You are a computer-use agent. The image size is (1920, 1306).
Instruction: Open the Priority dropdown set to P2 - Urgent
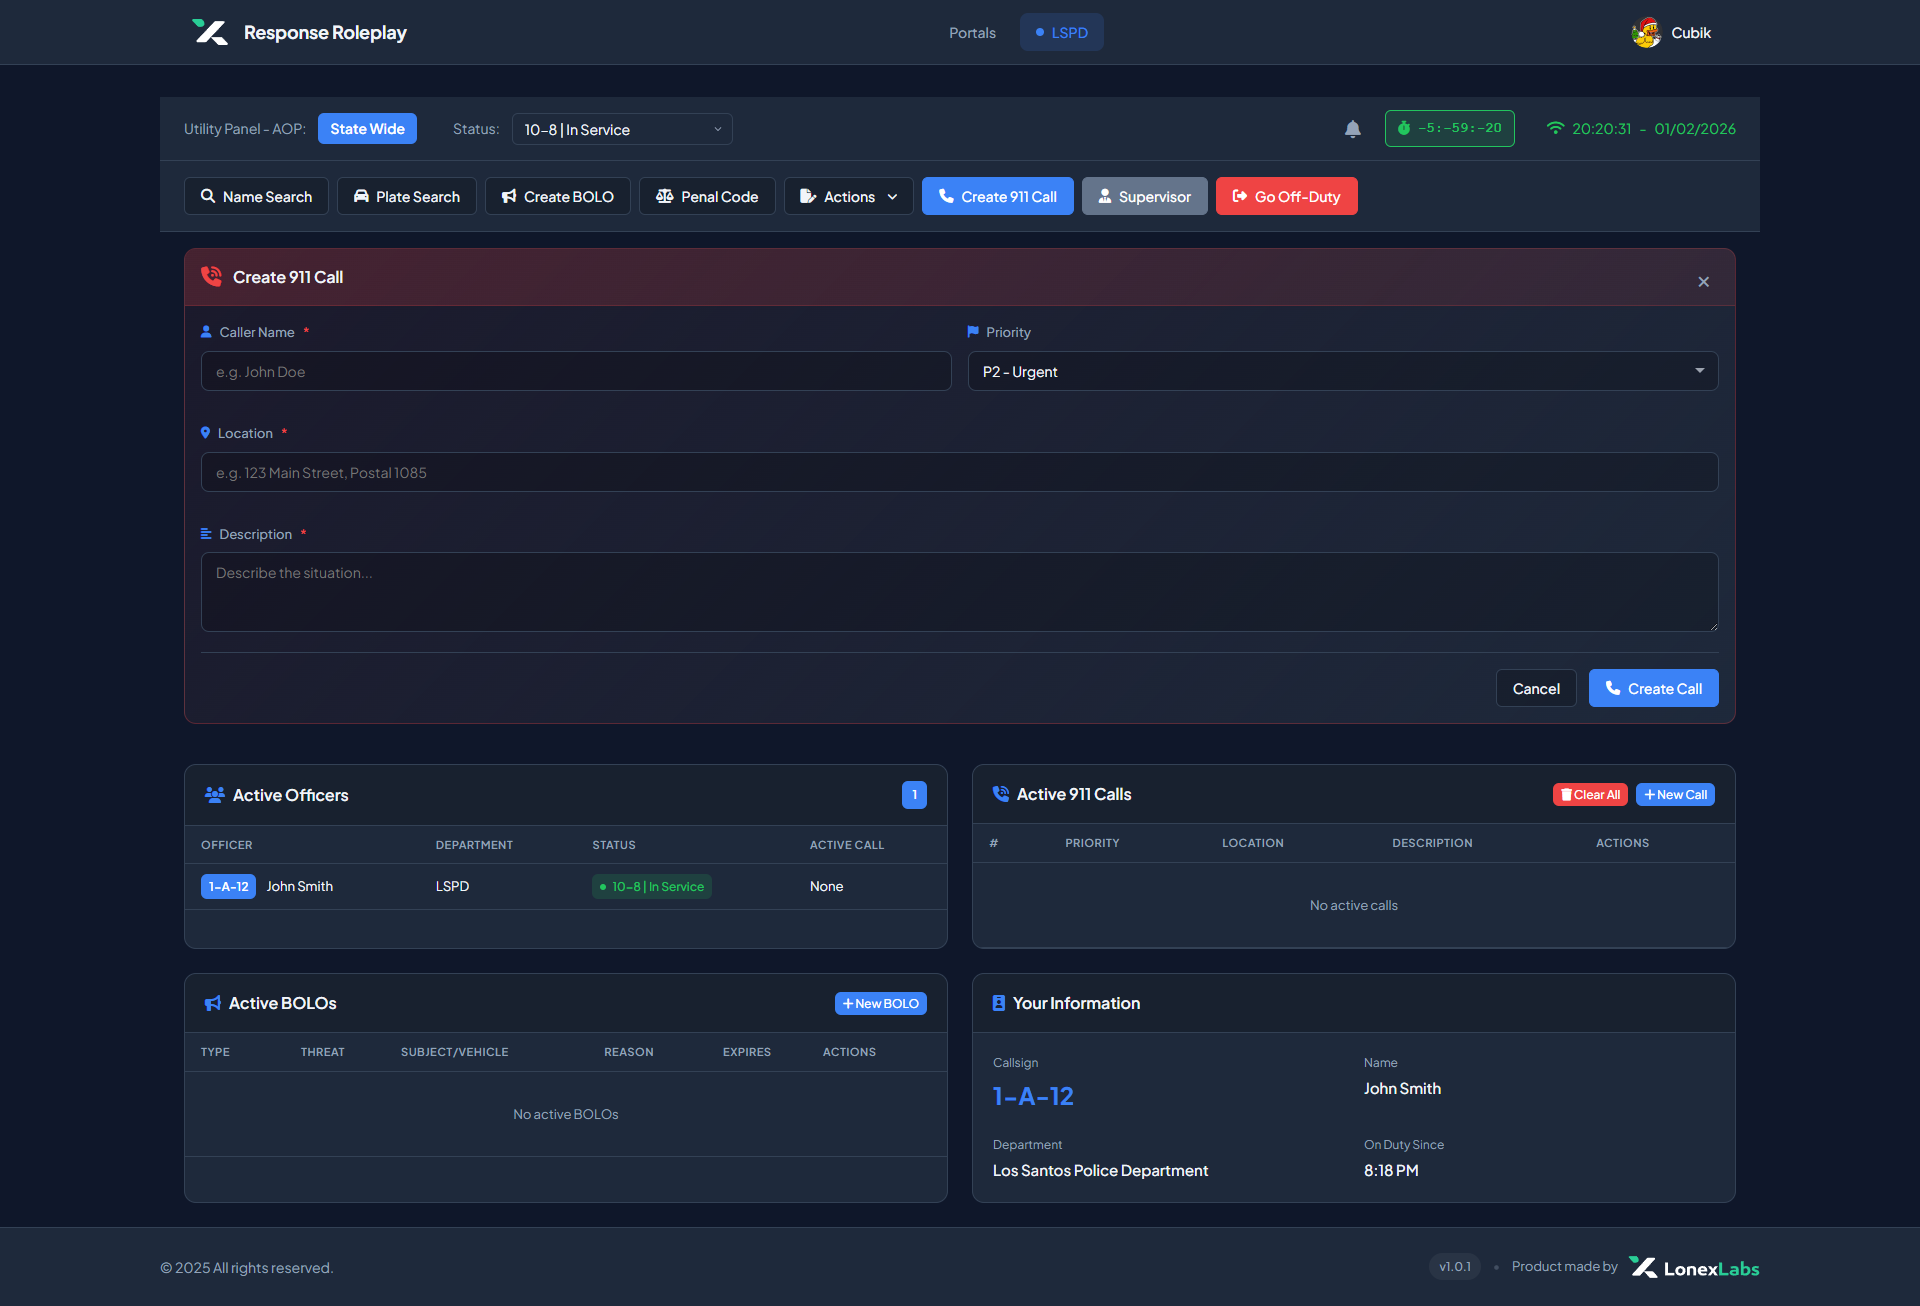click(1343, 371)
